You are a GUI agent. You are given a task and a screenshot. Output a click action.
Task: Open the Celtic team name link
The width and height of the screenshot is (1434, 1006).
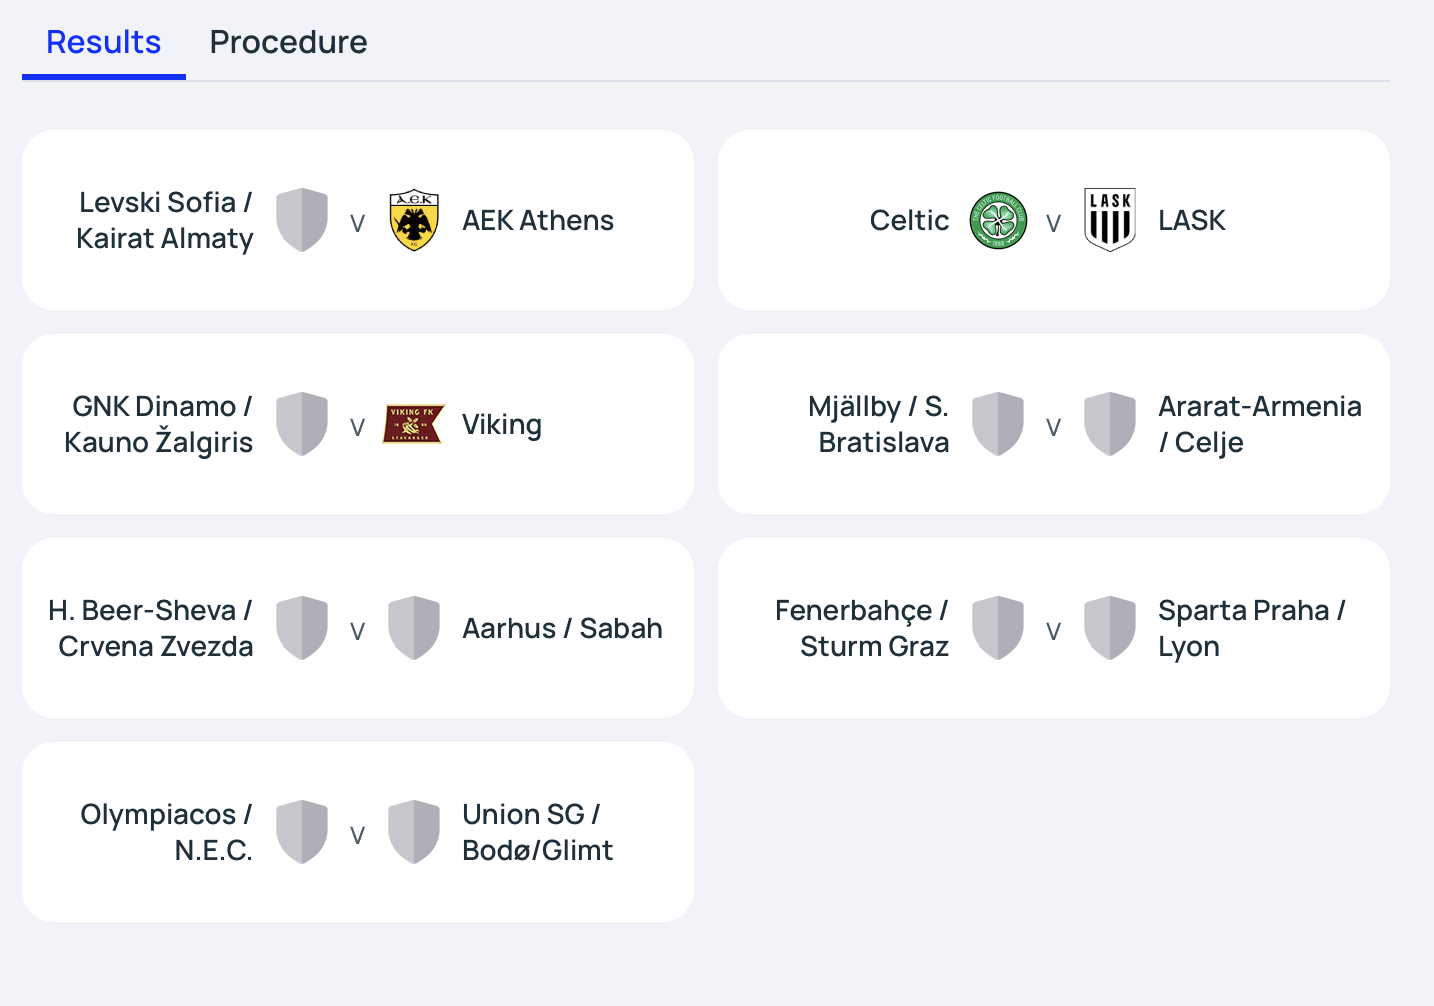point(909,220)
